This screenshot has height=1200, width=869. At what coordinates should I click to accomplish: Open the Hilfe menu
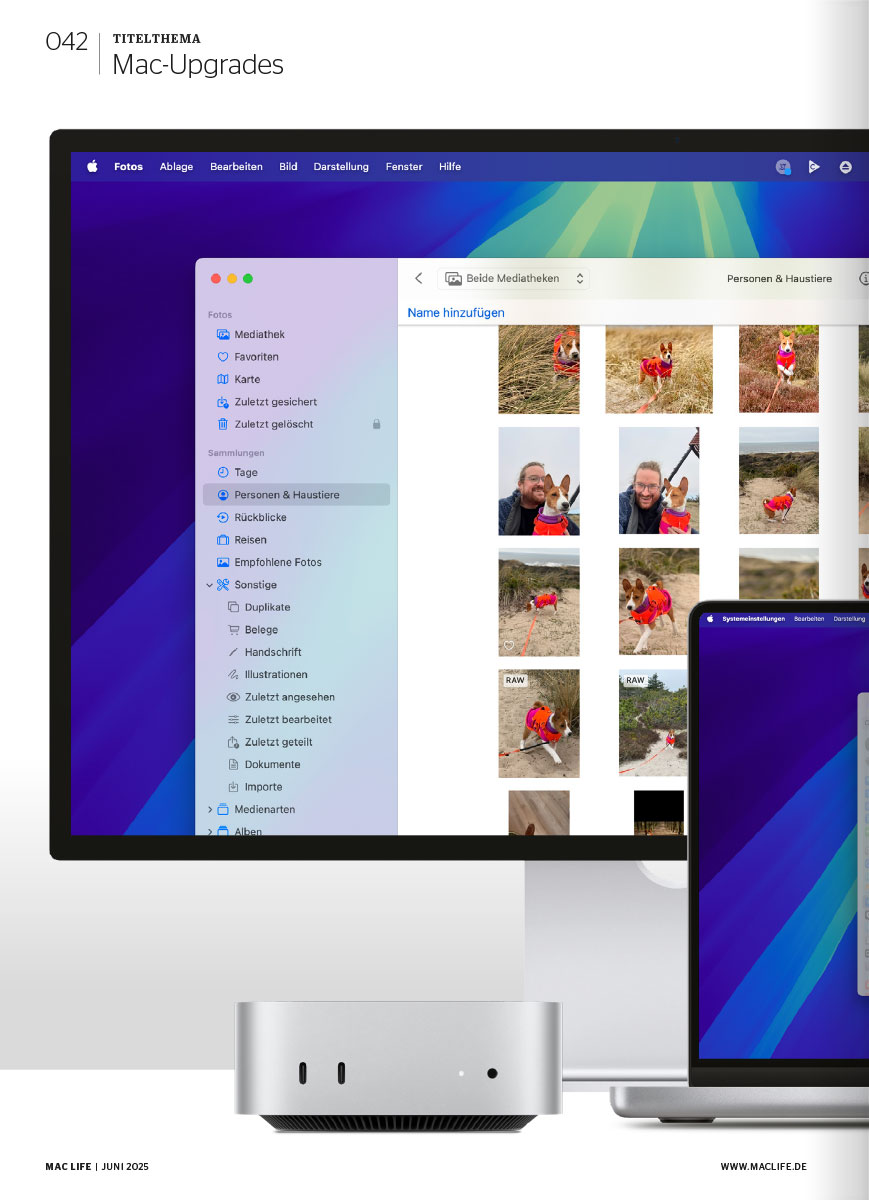click(450, 167)
